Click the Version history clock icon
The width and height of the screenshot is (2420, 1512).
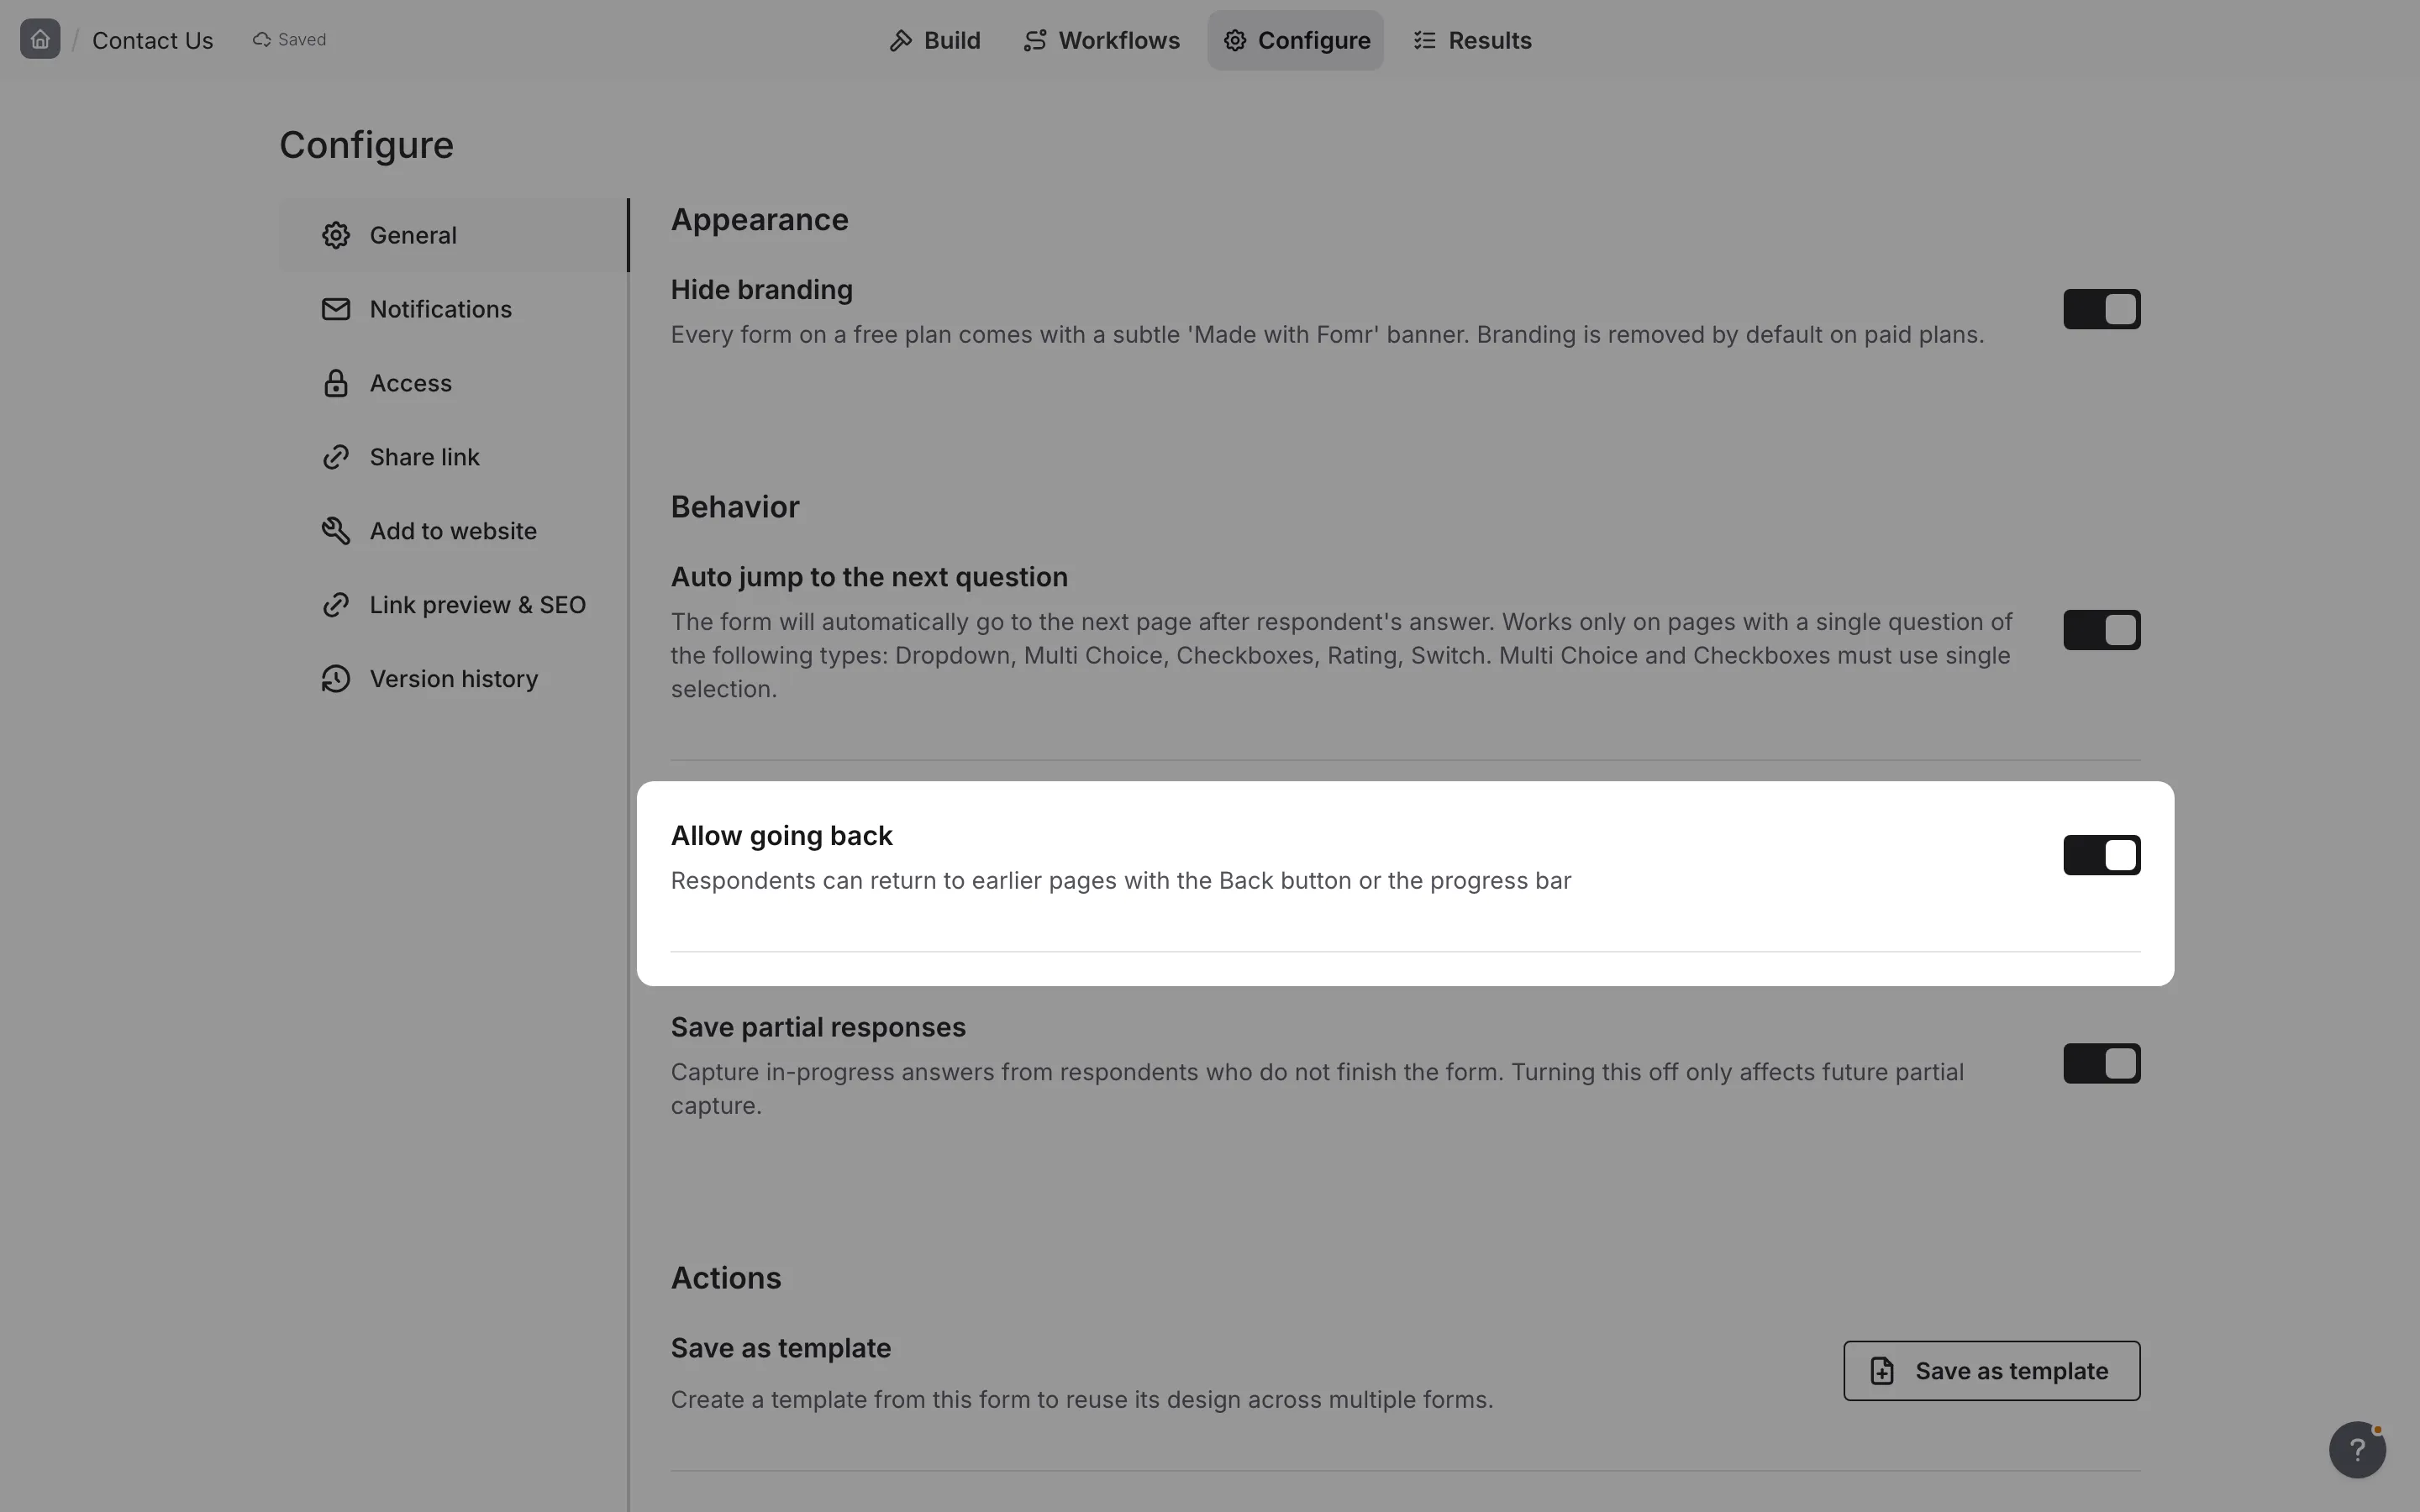click(336, 679)
